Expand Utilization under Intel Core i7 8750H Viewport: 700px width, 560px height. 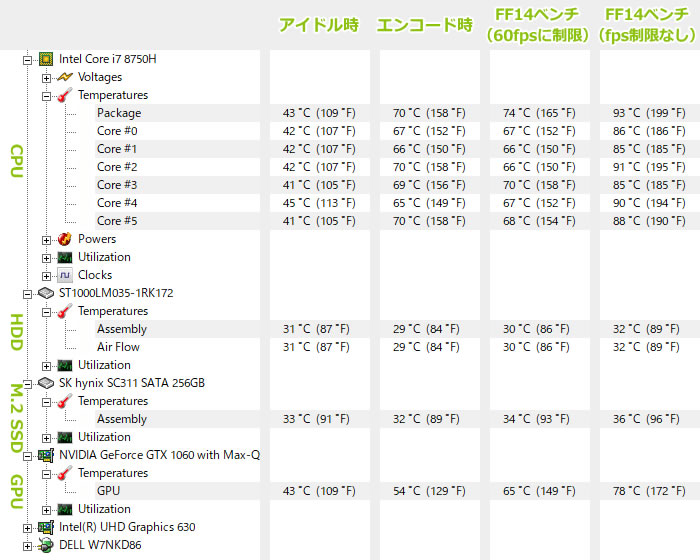tap(46, 258)
